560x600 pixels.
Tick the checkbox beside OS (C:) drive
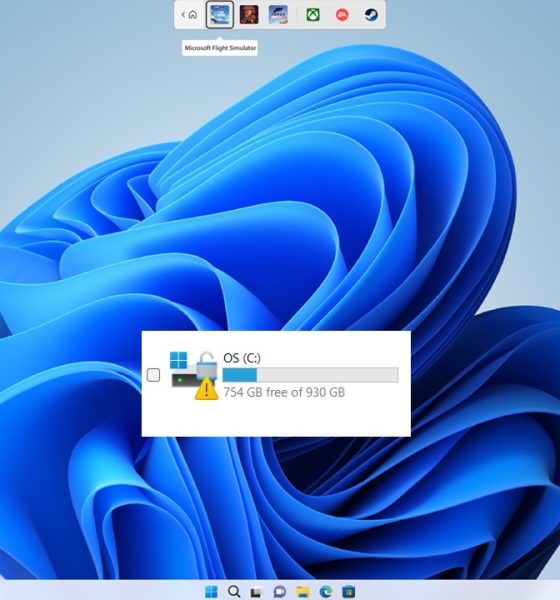(x=153, y=375)
